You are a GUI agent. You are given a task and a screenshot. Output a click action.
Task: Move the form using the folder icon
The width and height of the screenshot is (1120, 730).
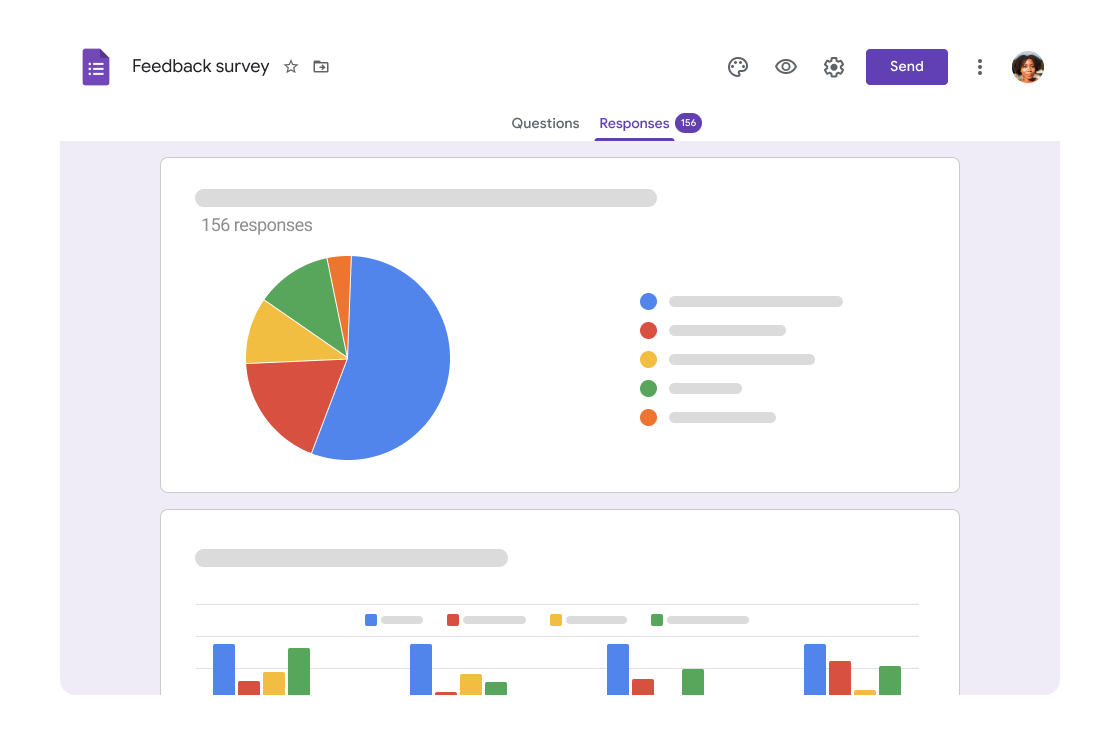(x=321, y=66)
